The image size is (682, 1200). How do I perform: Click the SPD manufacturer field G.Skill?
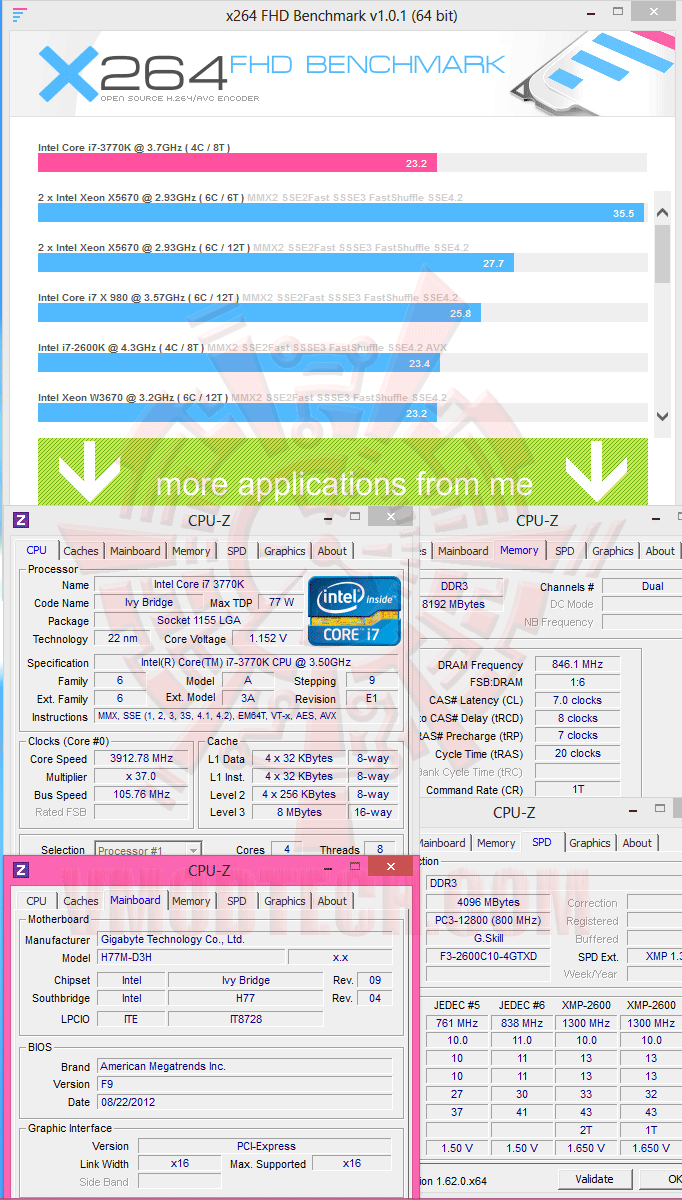pos(488,939)
